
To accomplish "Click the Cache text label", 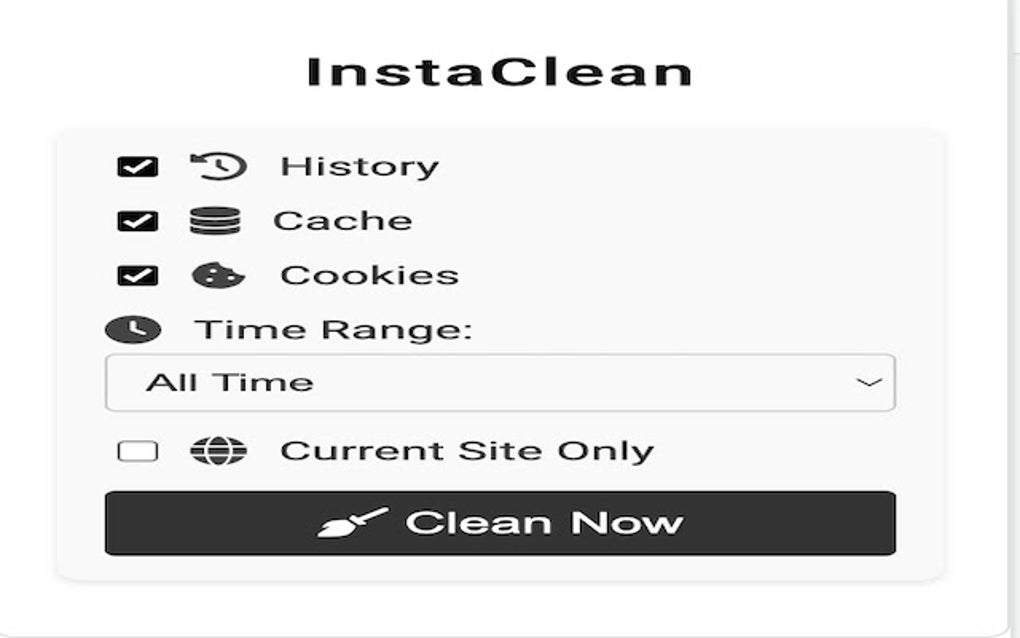I will pos(343,221).
